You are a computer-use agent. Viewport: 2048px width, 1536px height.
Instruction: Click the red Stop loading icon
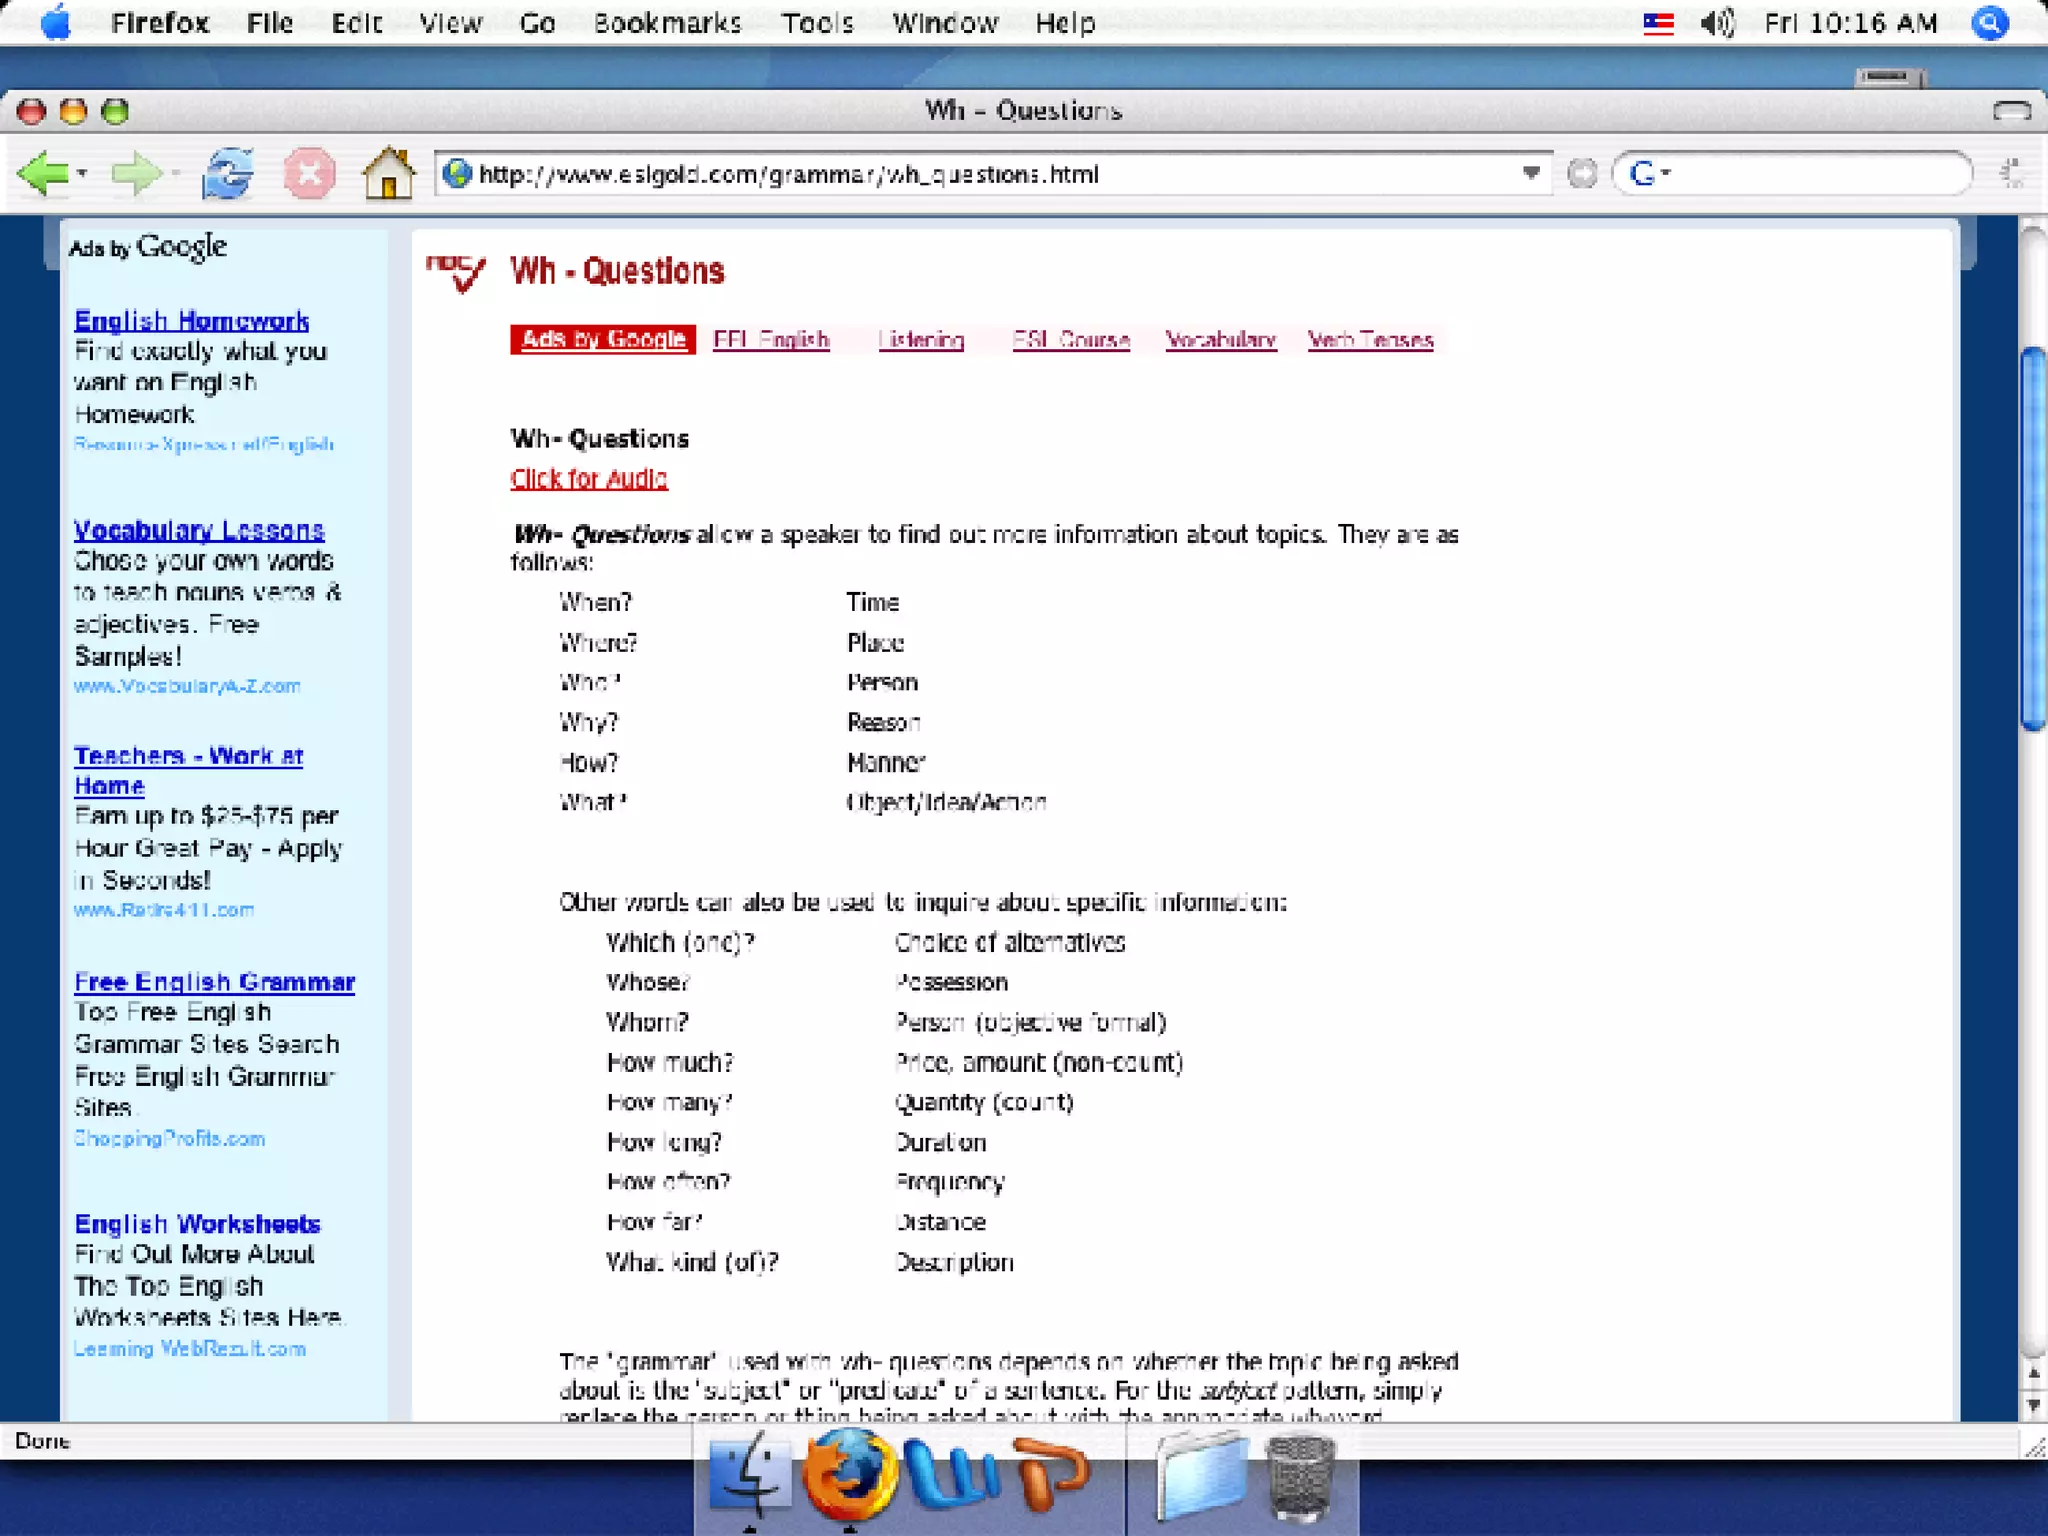tap(309, 174)
